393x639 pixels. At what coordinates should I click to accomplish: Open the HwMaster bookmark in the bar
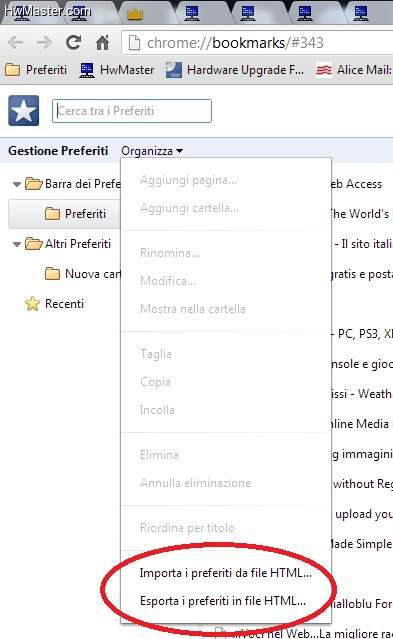point(117,70)
